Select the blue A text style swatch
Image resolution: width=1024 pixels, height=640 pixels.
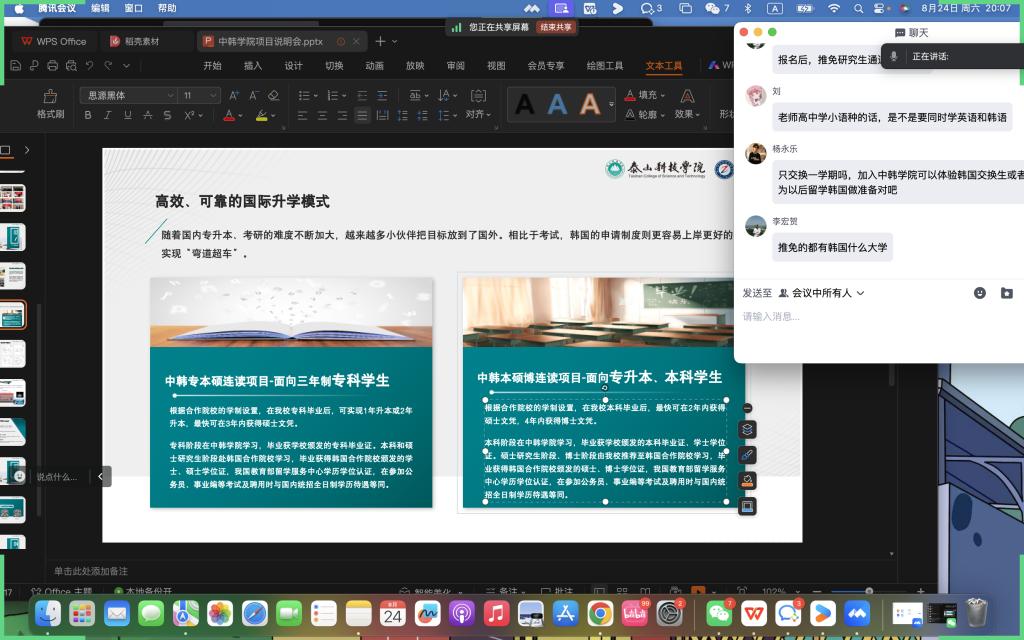click(x=557, y=103)
